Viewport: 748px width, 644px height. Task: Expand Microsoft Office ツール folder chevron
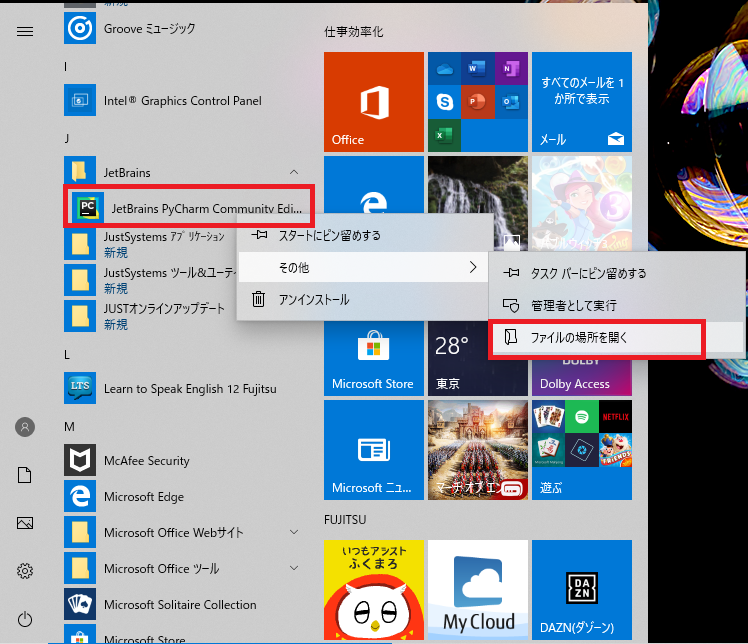pos(294,568)
